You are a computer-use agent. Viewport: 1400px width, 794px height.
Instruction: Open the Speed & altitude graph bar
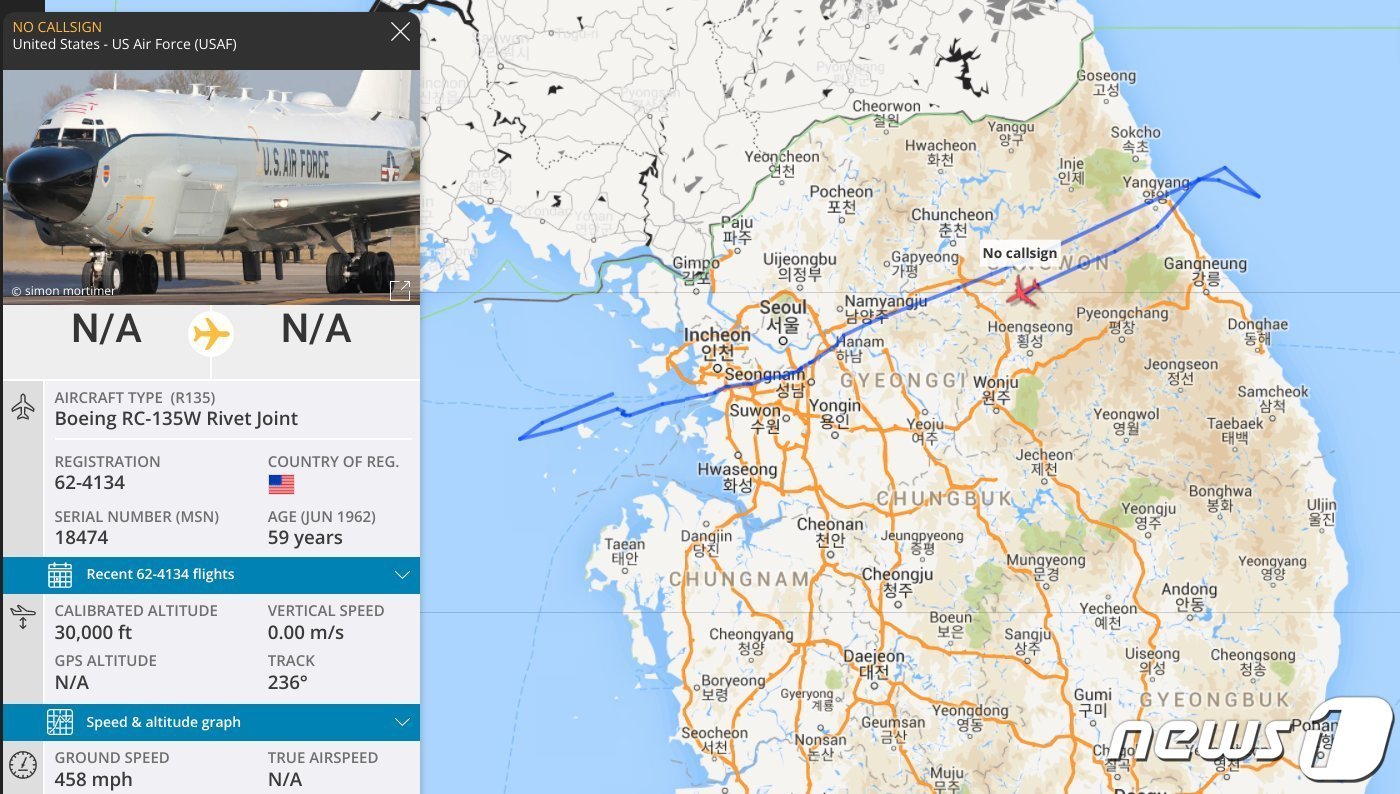tap(163, 722)
